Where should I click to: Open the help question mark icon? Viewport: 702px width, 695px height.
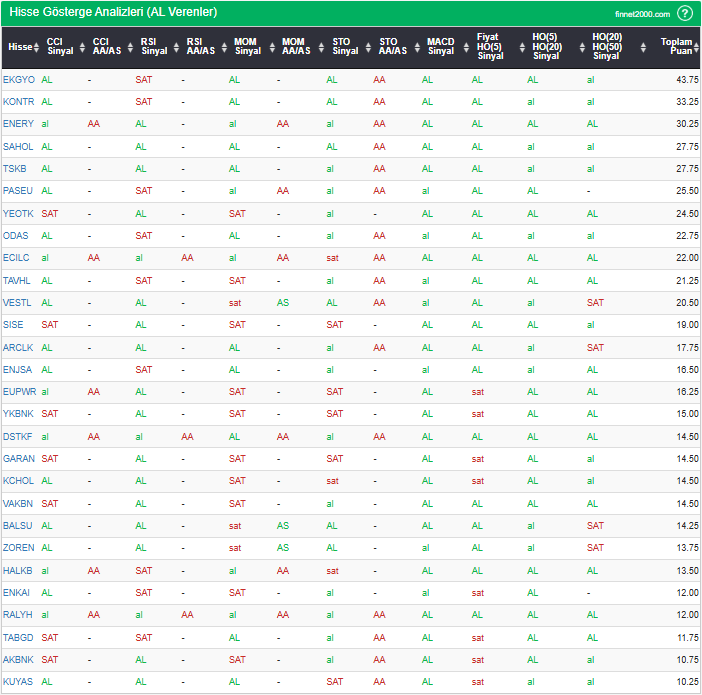tap(684, 13)
